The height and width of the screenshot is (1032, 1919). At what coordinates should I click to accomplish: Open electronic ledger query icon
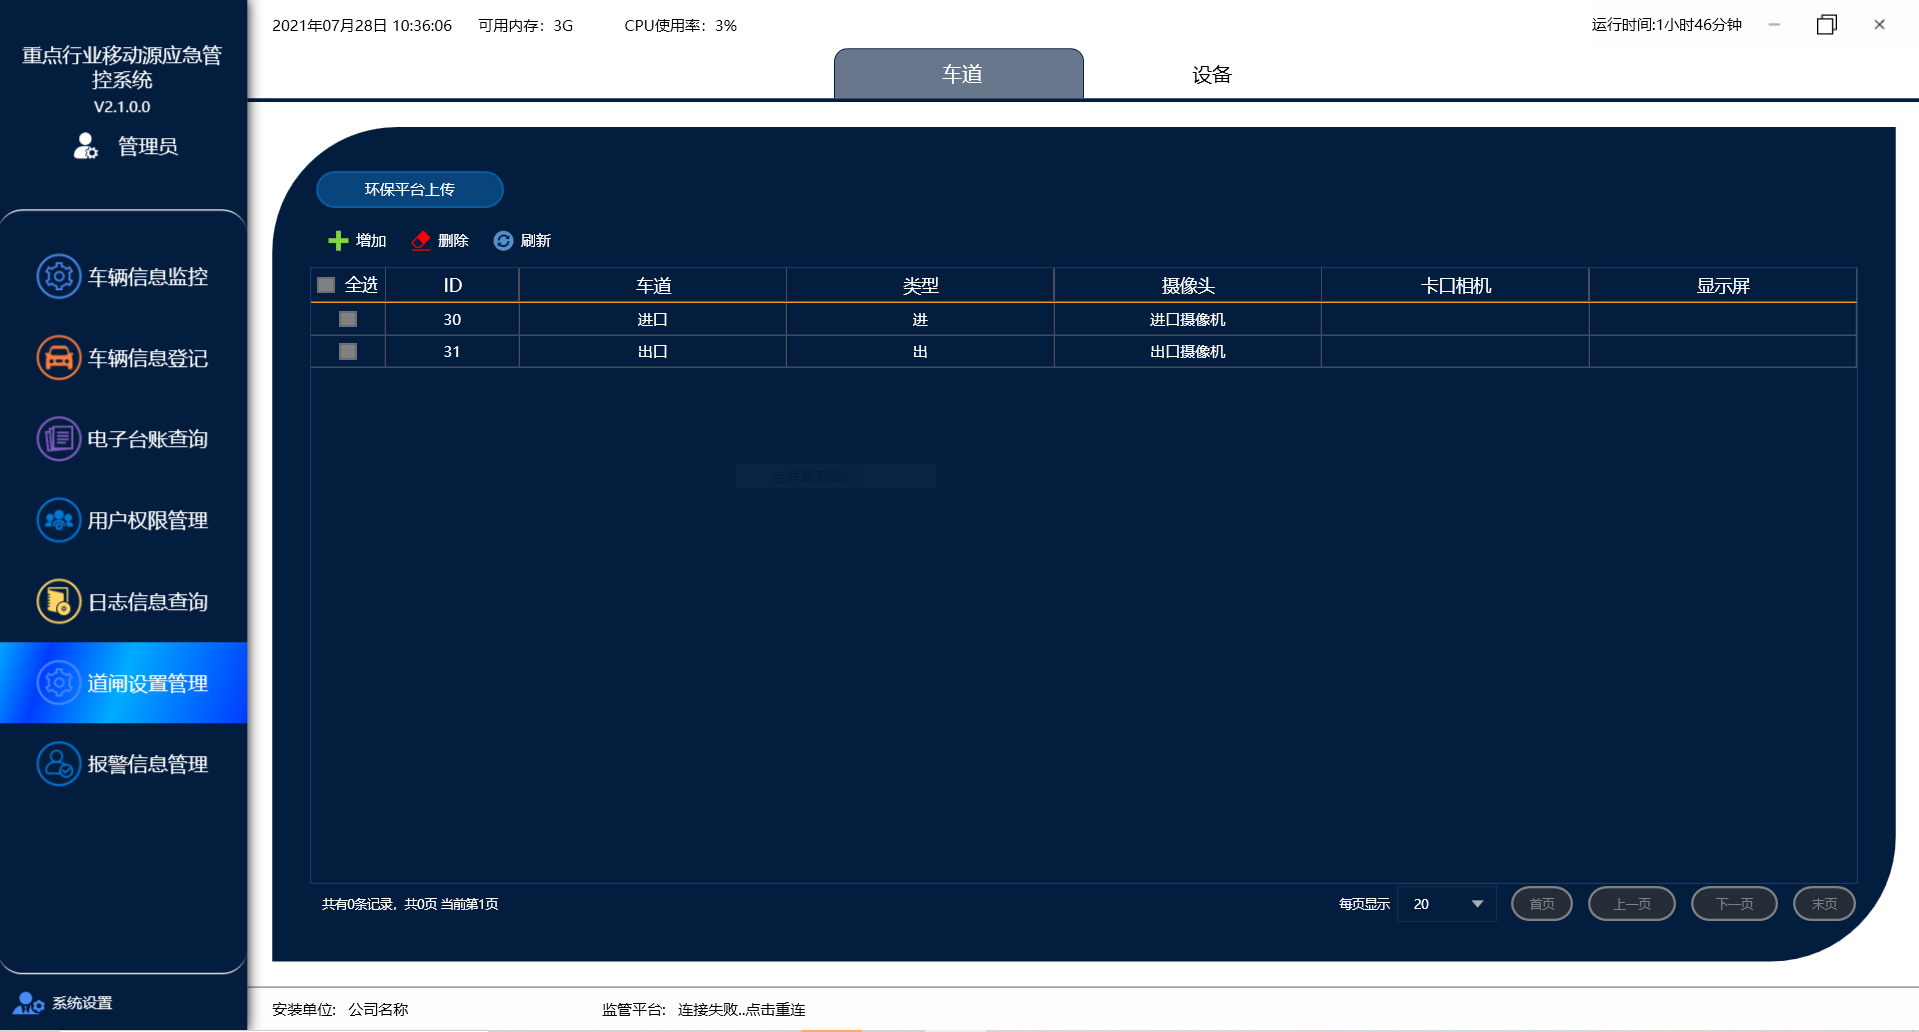coord(58,439)
